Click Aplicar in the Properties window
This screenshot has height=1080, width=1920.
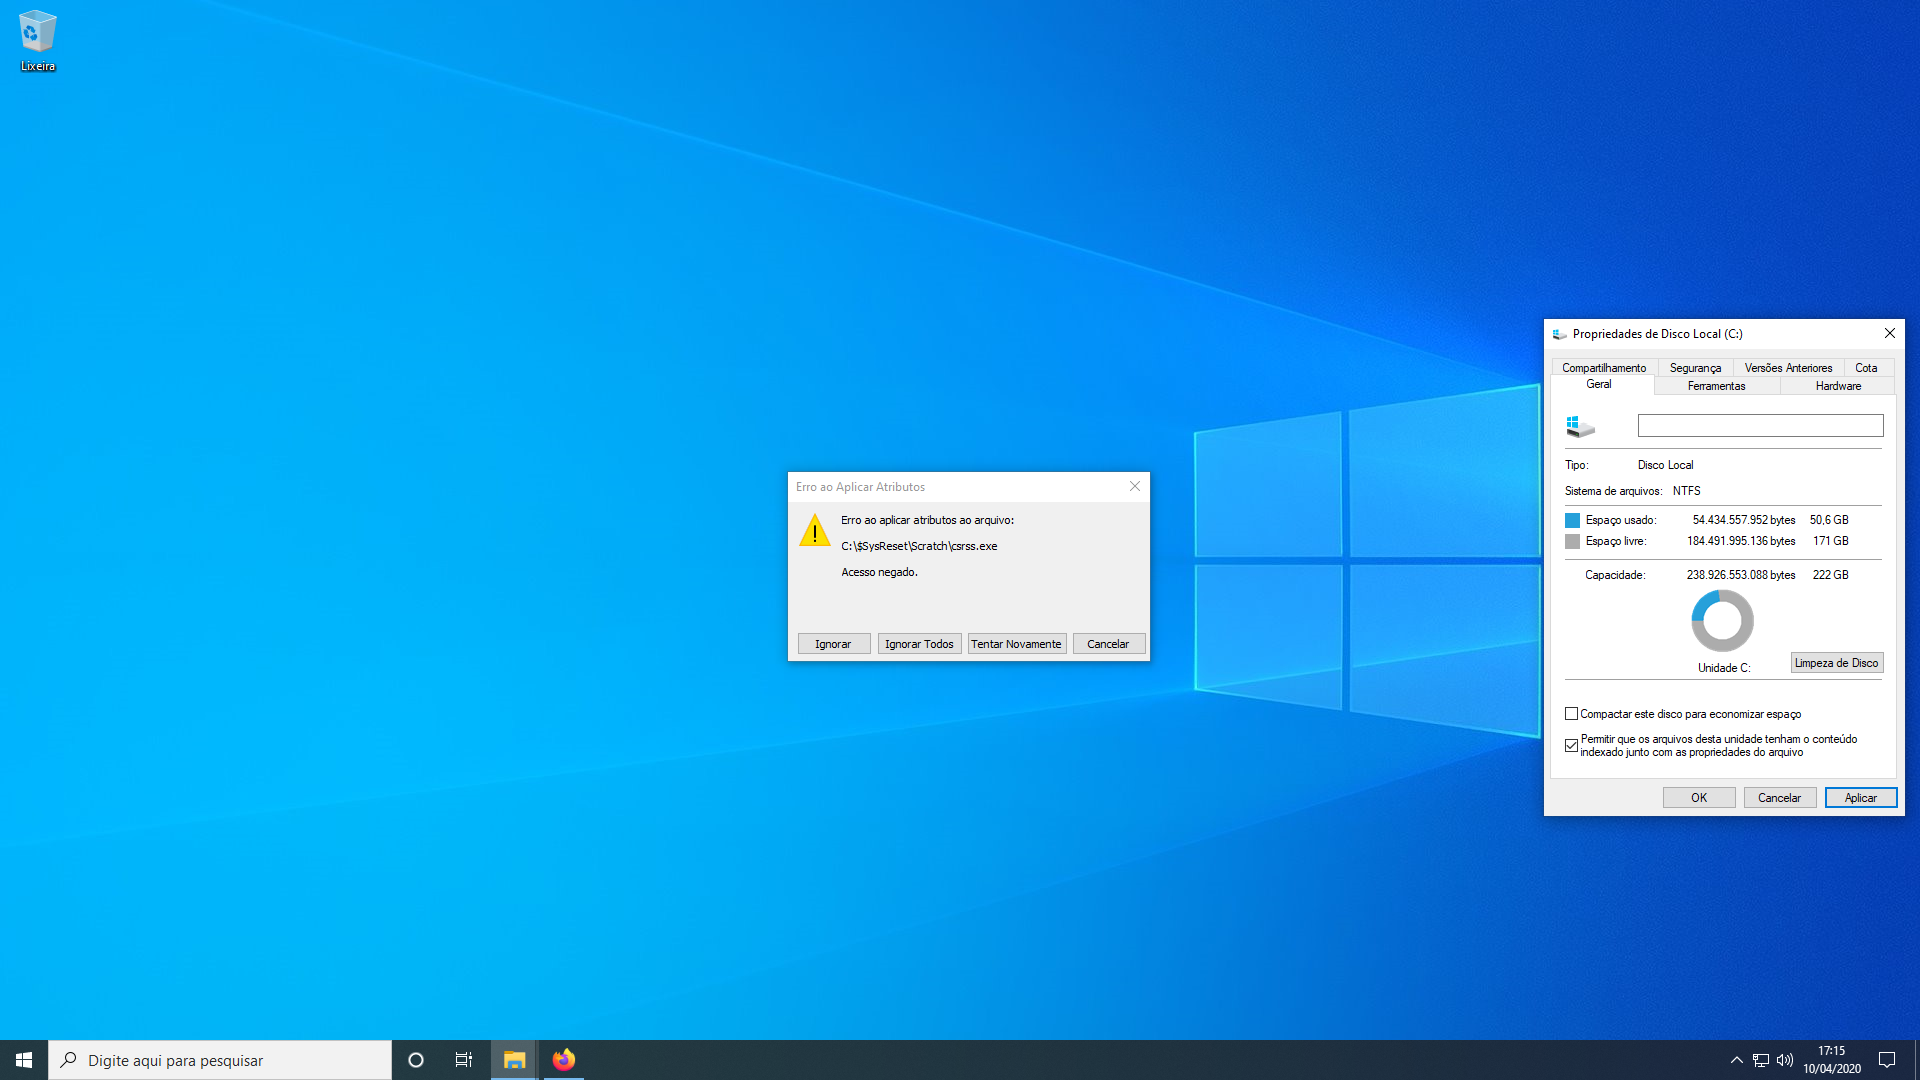(x=1861, y=798)
